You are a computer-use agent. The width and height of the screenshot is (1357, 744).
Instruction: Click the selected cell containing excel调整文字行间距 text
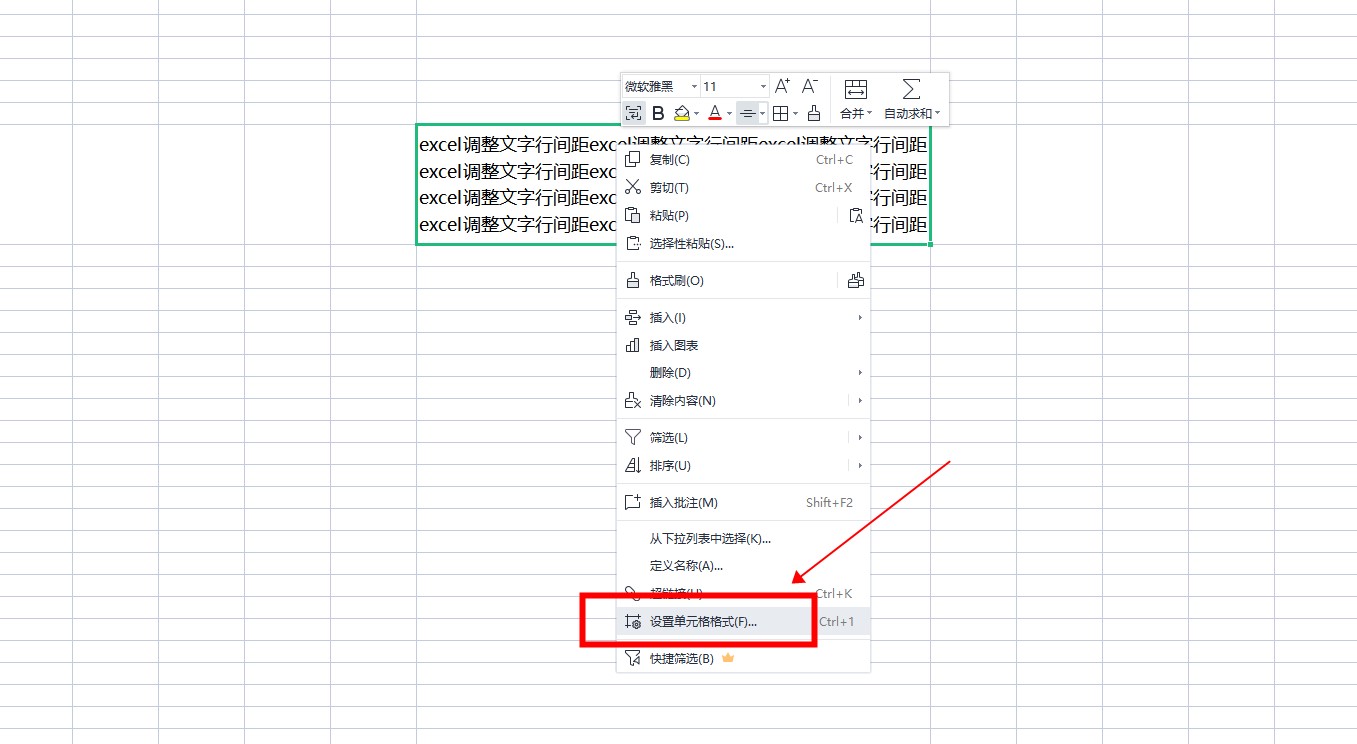point(500,185)
